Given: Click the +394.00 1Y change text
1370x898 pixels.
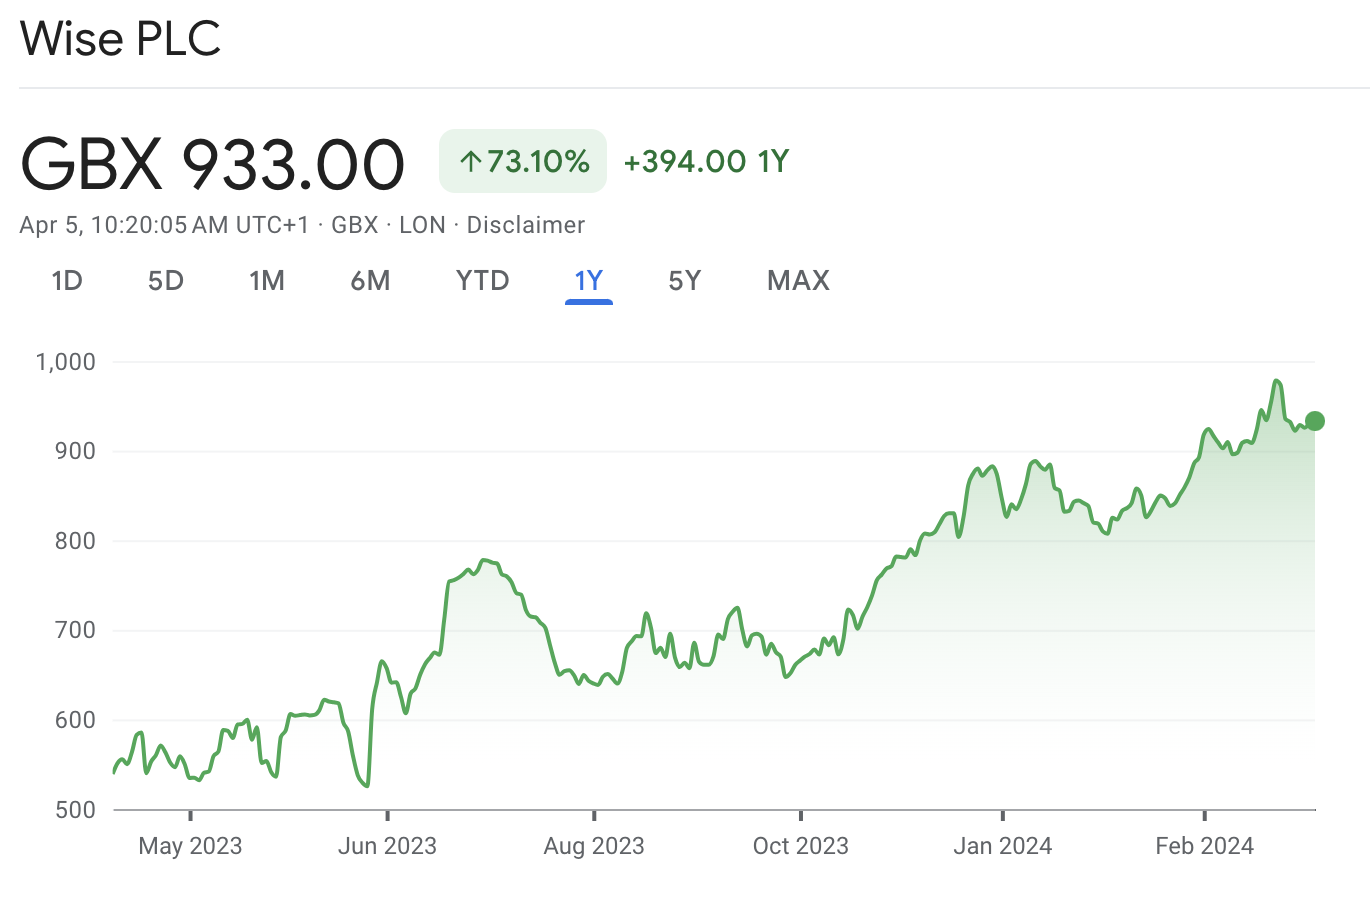Looking at the screenshot, I should pos(706,161).
